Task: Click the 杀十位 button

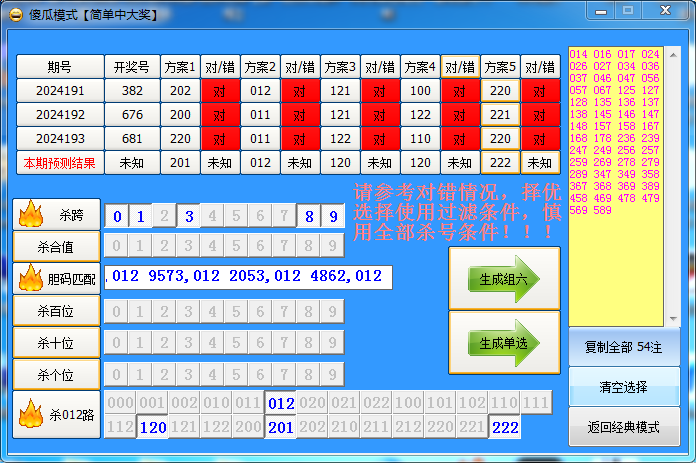Action: [56, 343]
